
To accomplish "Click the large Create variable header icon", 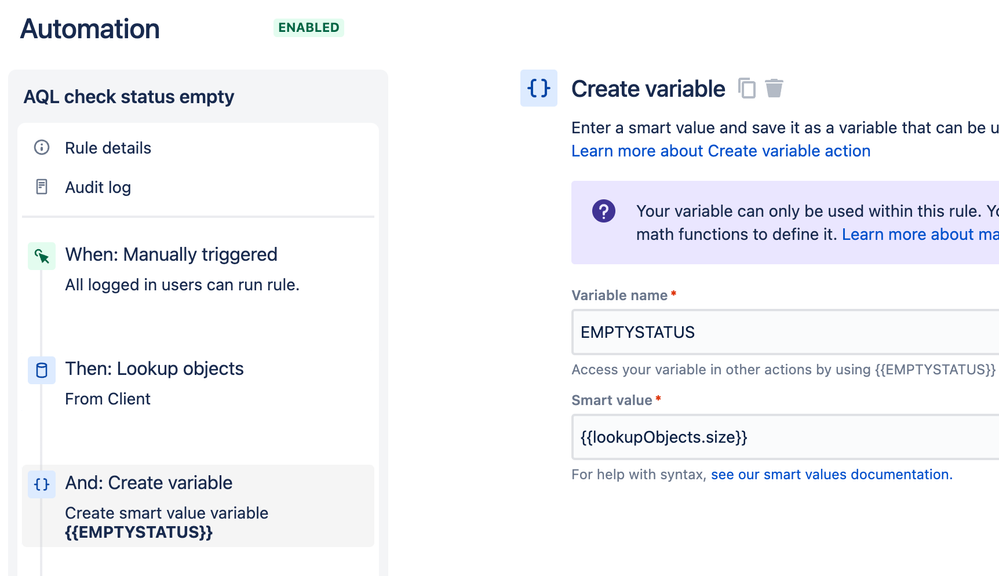I will coord(539,88).
